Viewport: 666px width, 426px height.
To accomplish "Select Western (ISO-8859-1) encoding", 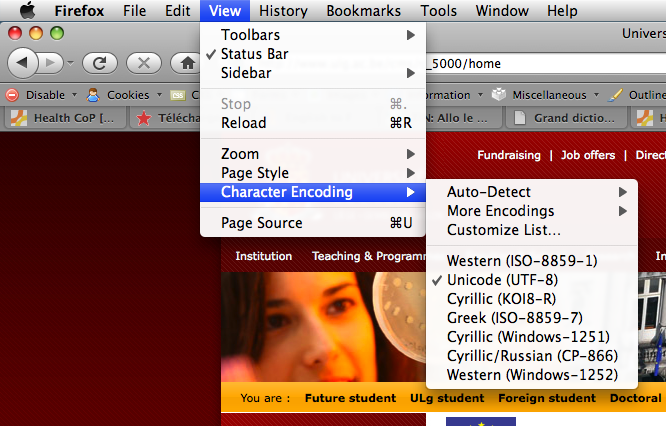I will point(532,261).
